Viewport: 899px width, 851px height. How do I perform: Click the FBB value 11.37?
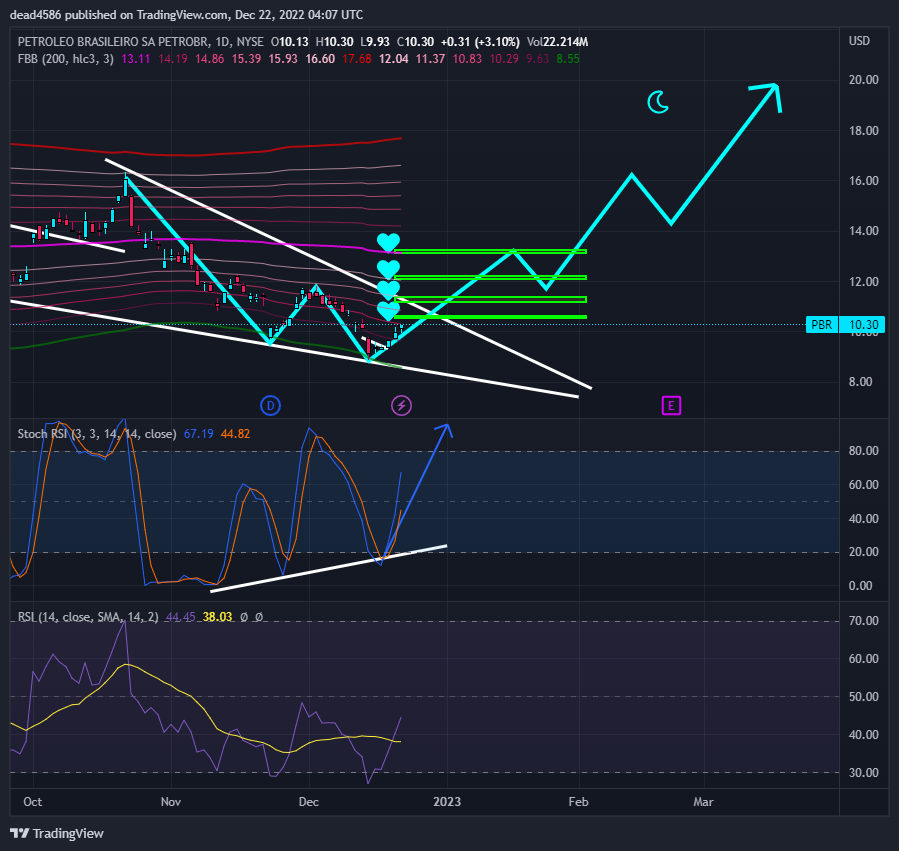(x=430, y=58)
